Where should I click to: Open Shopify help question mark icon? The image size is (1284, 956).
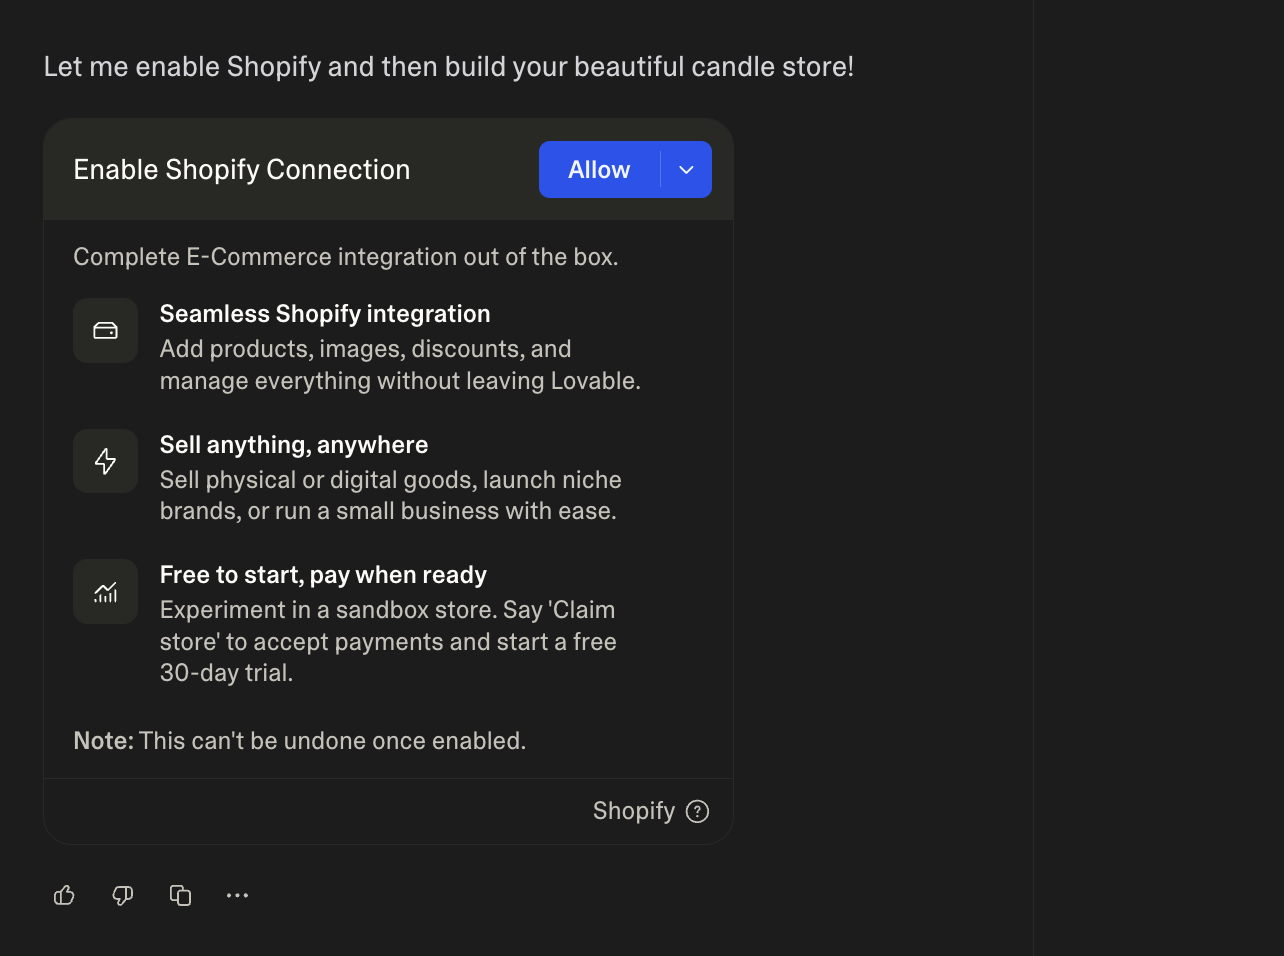[698, 811]
